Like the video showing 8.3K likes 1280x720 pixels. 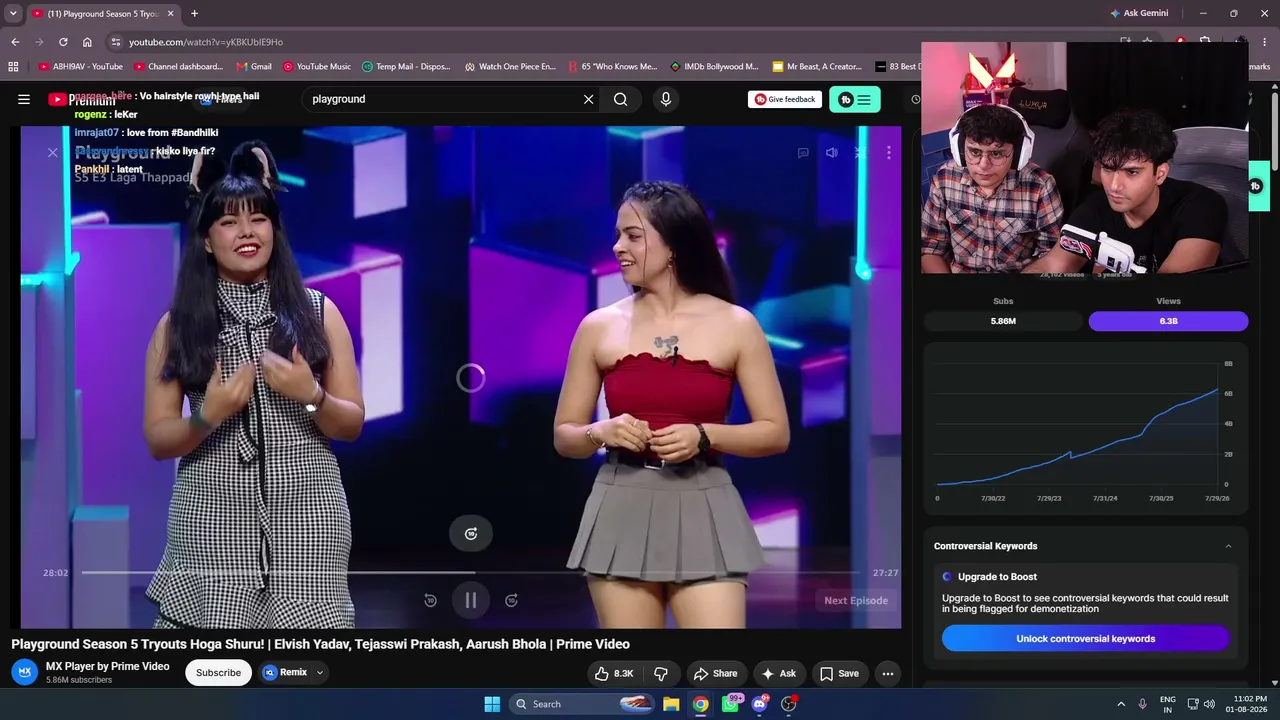click(614, 673)
